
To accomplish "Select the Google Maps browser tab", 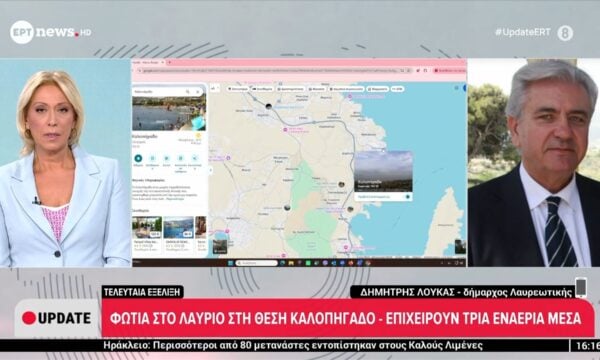I will coord(148,62).
